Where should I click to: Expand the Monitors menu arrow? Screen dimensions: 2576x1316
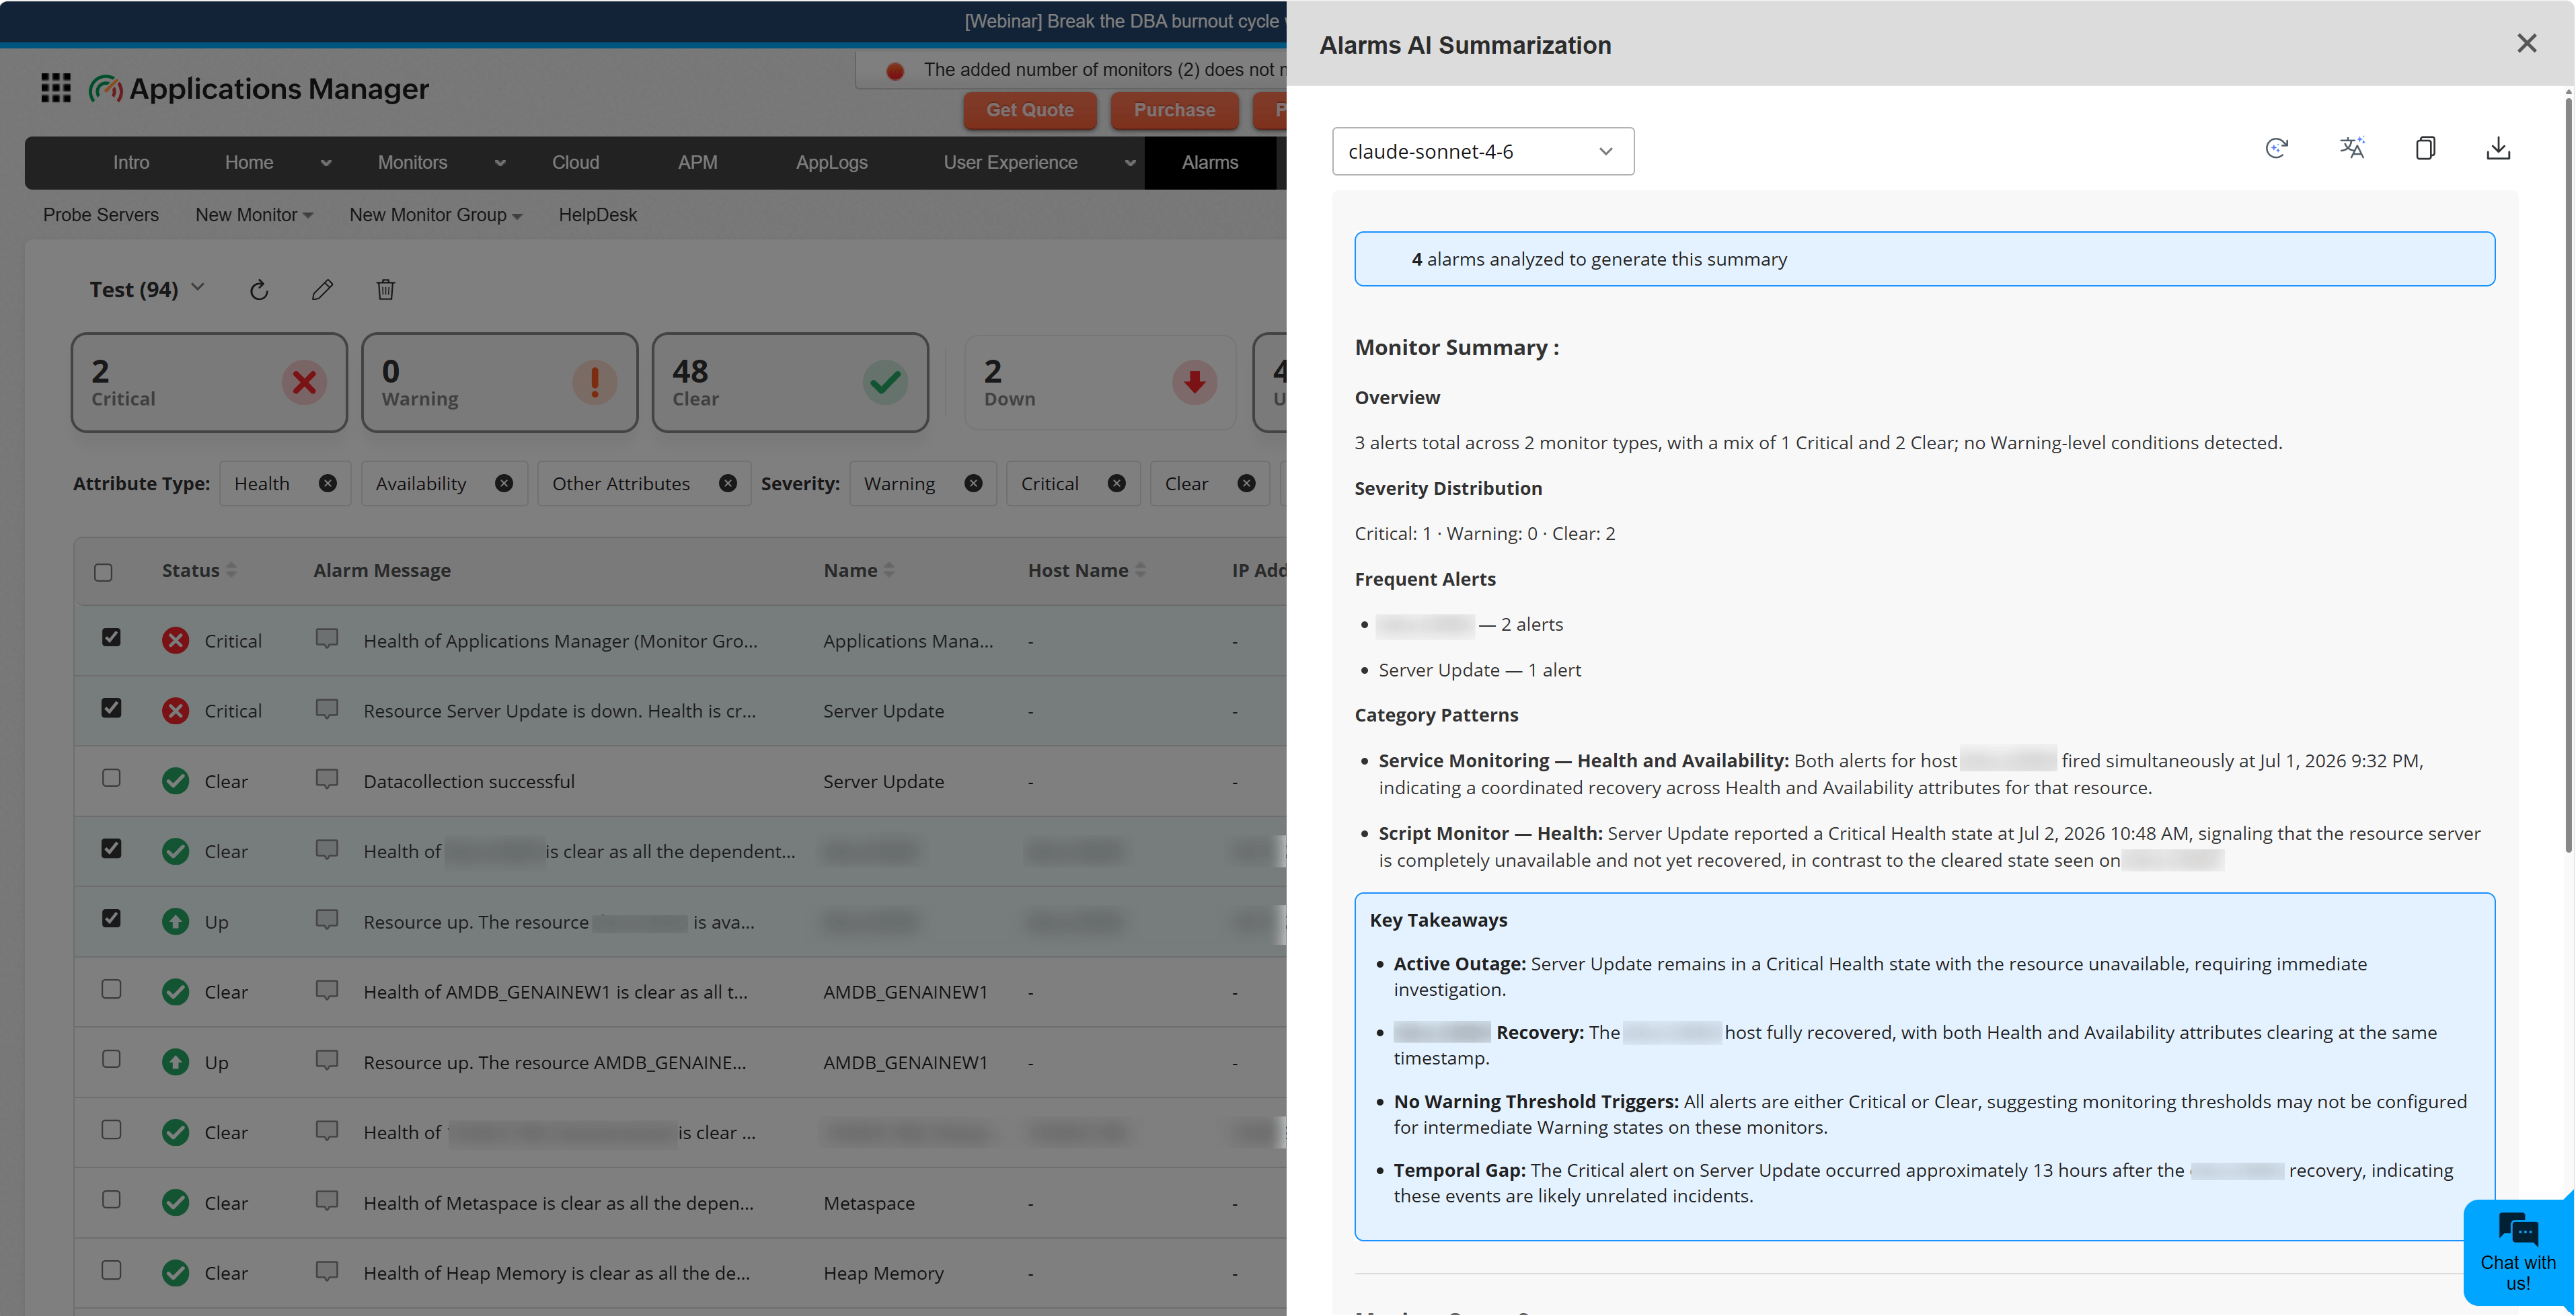click(500, 163)
